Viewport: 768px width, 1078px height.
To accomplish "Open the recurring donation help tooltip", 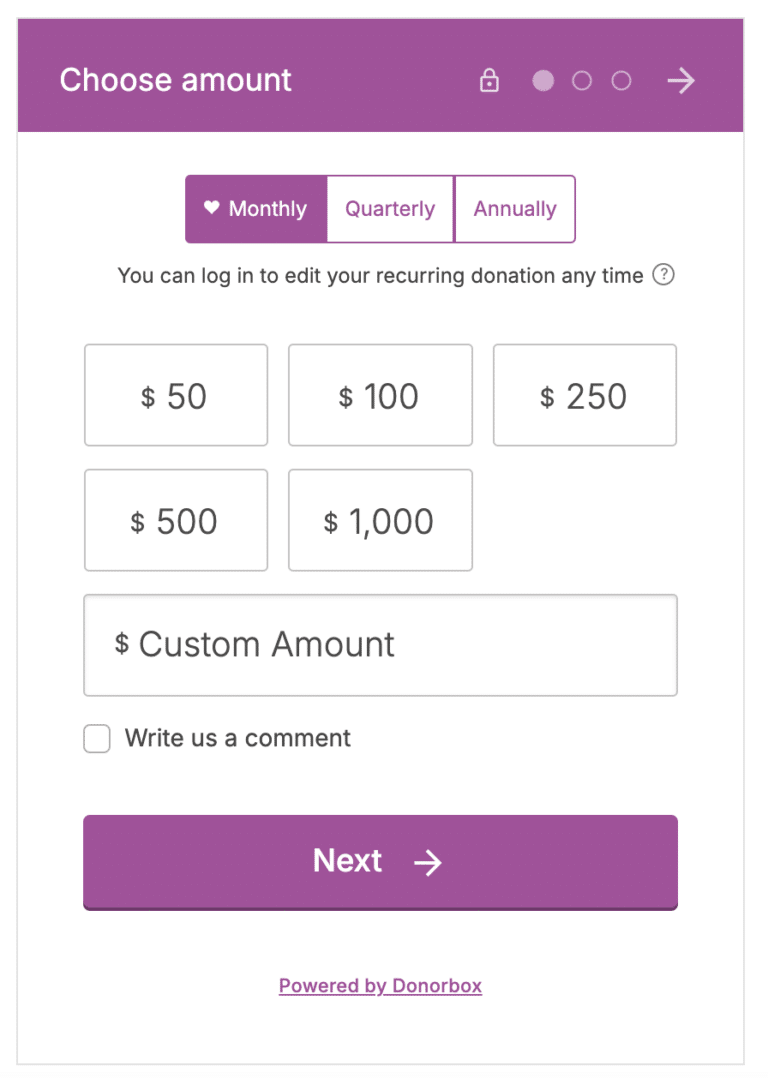I will [x=663, y=275].
